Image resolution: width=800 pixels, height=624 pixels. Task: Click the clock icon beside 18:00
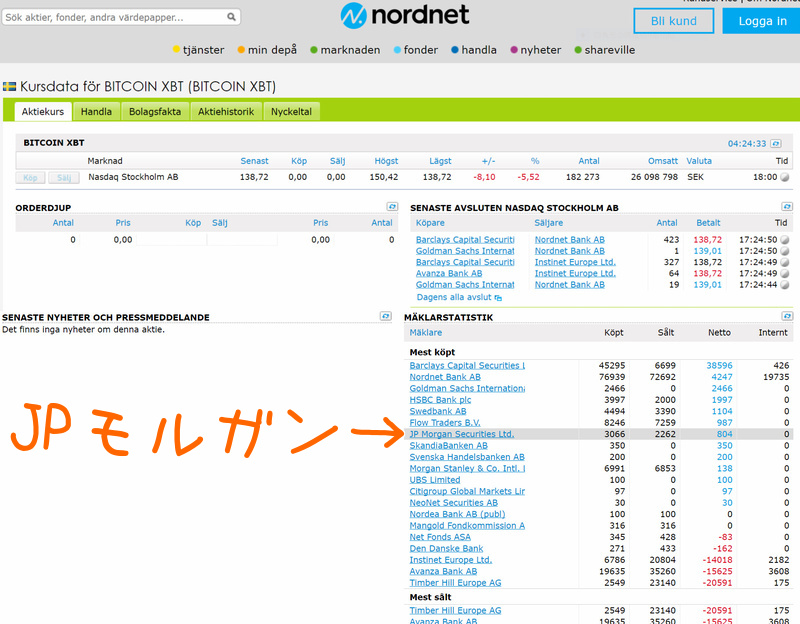[785, 177]
